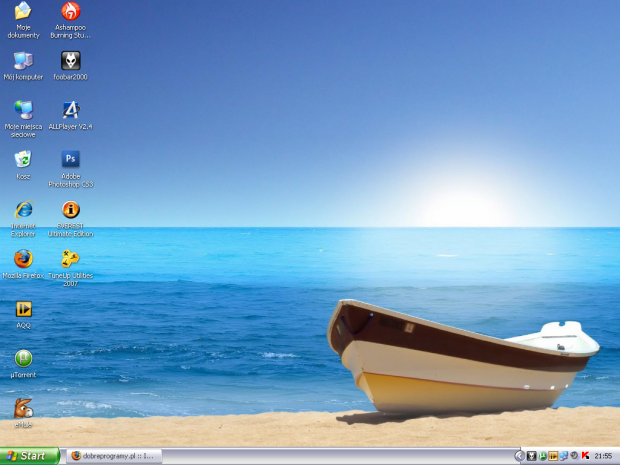Select the Ashampoo Burning Studio desktop icon
This screenshot has height=465, width=620.
[x=71, y=12]
